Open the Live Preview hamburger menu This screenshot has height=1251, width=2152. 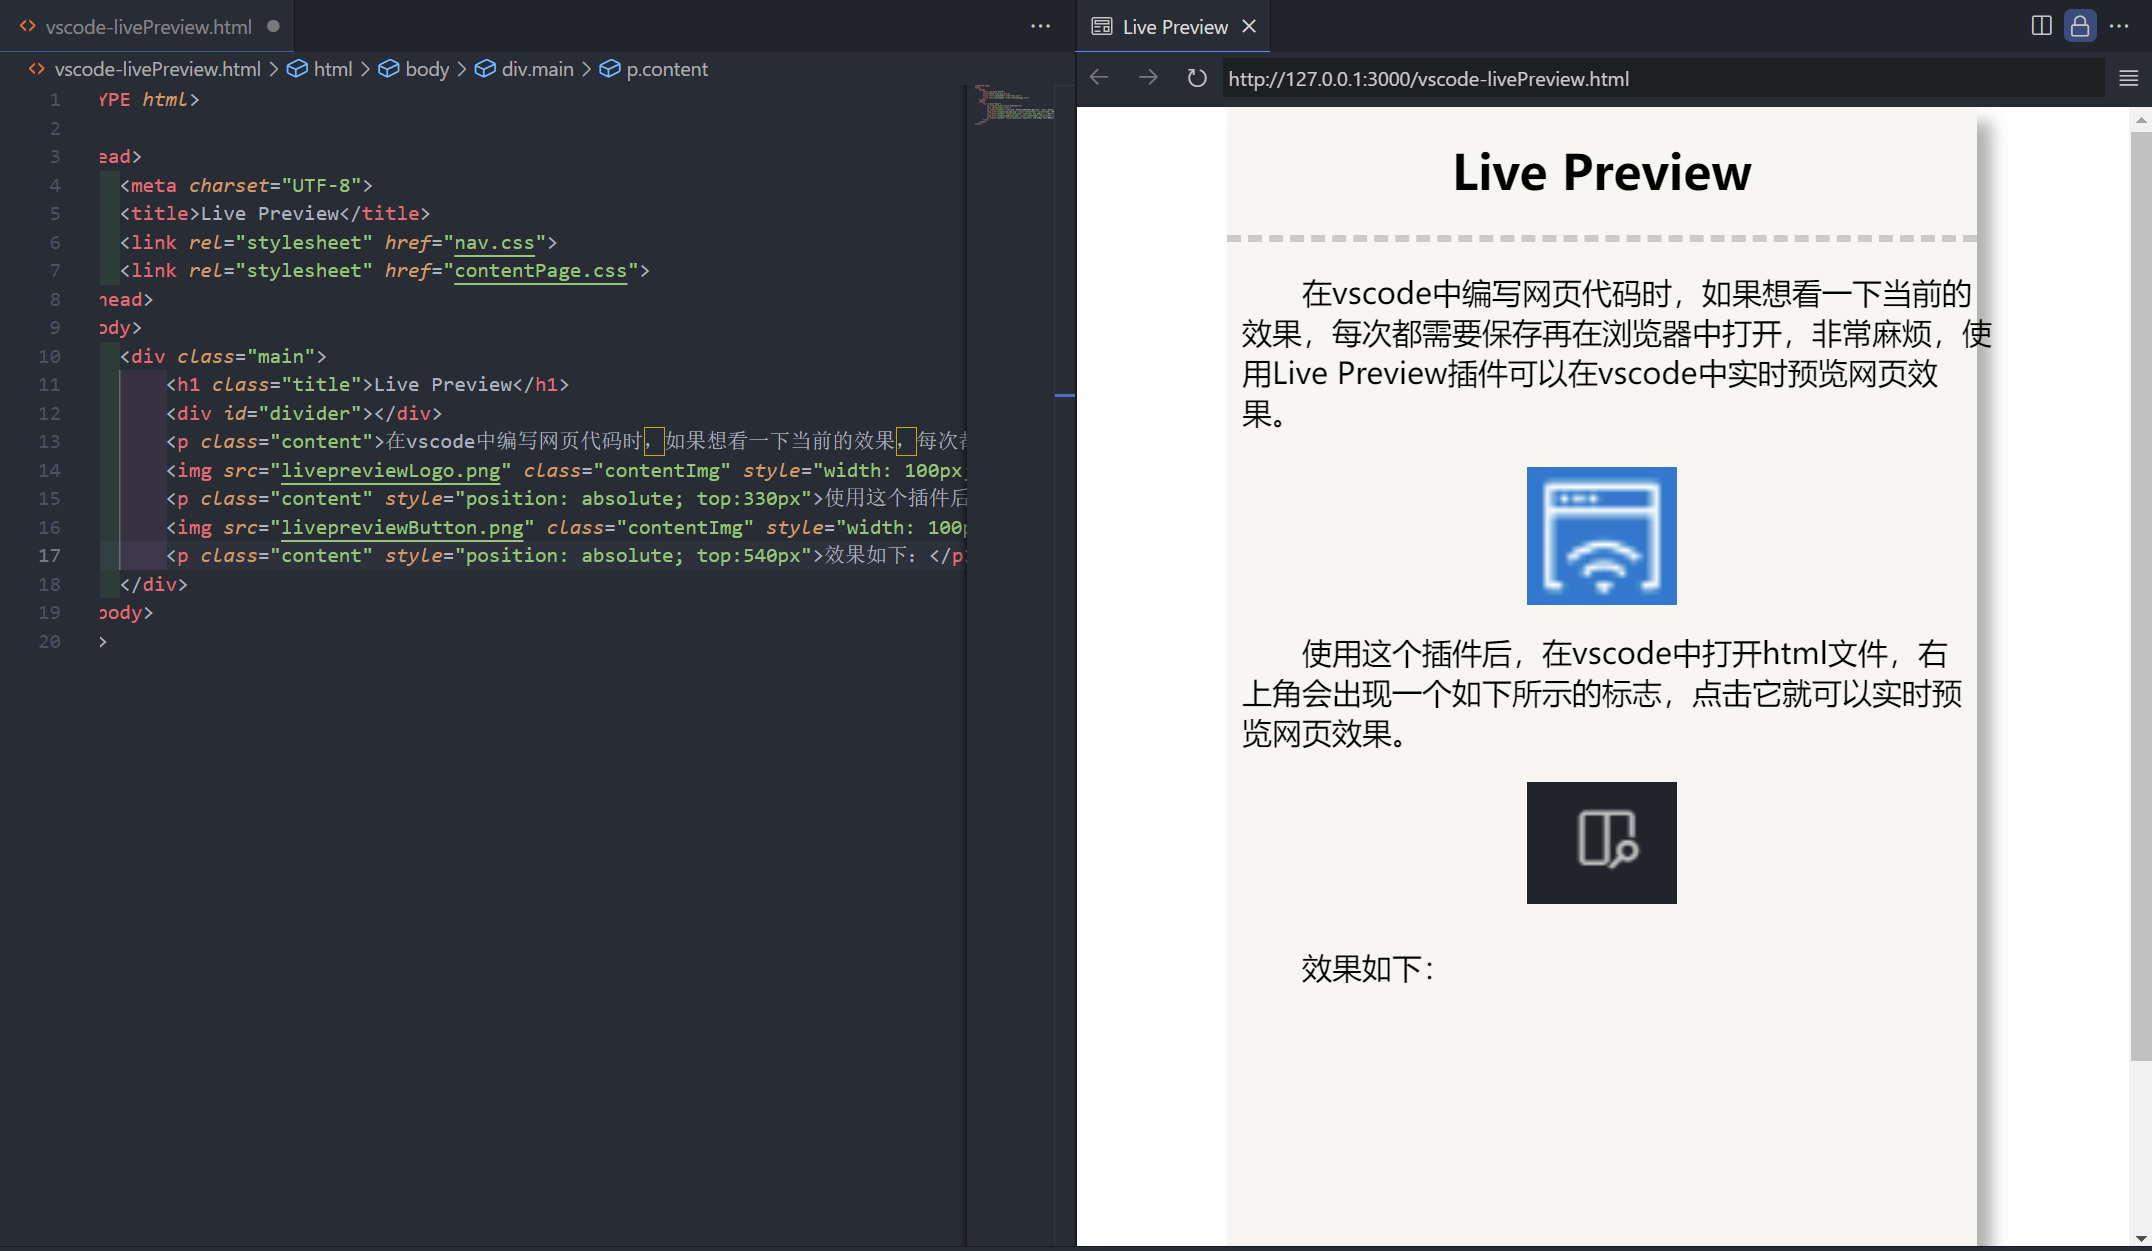[x=2128, y=78]
